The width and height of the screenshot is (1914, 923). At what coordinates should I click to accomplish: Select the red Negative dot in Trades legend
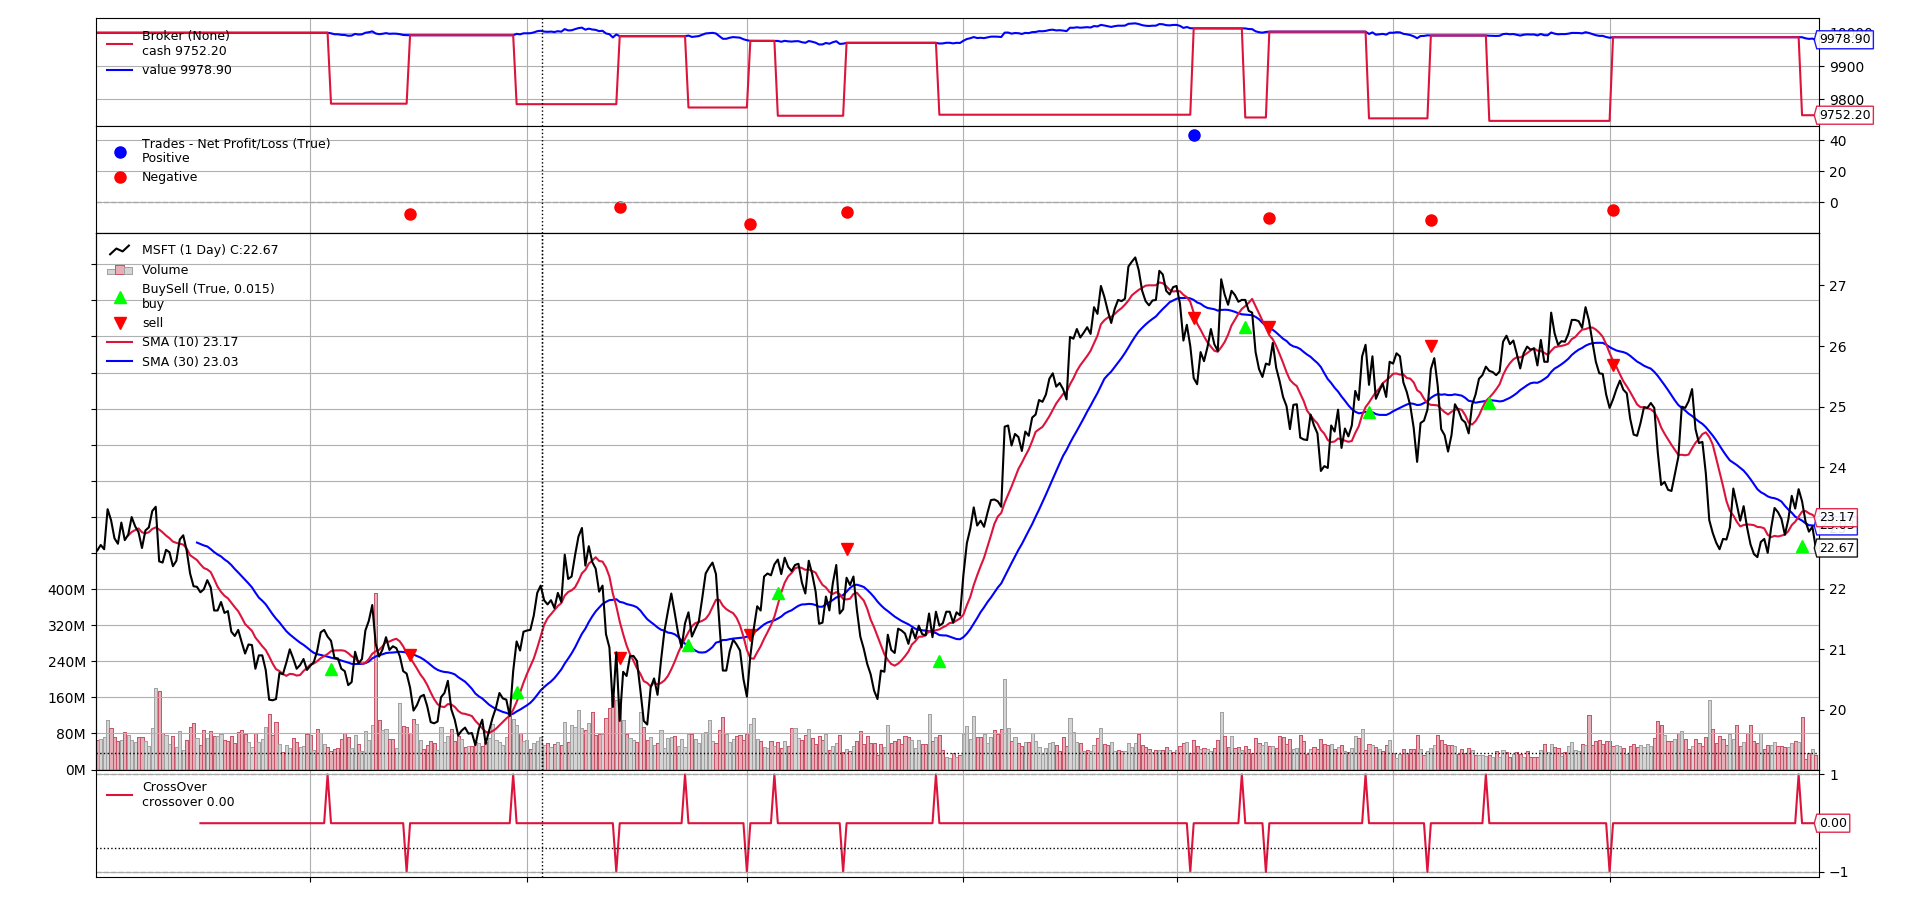(120, 177)
